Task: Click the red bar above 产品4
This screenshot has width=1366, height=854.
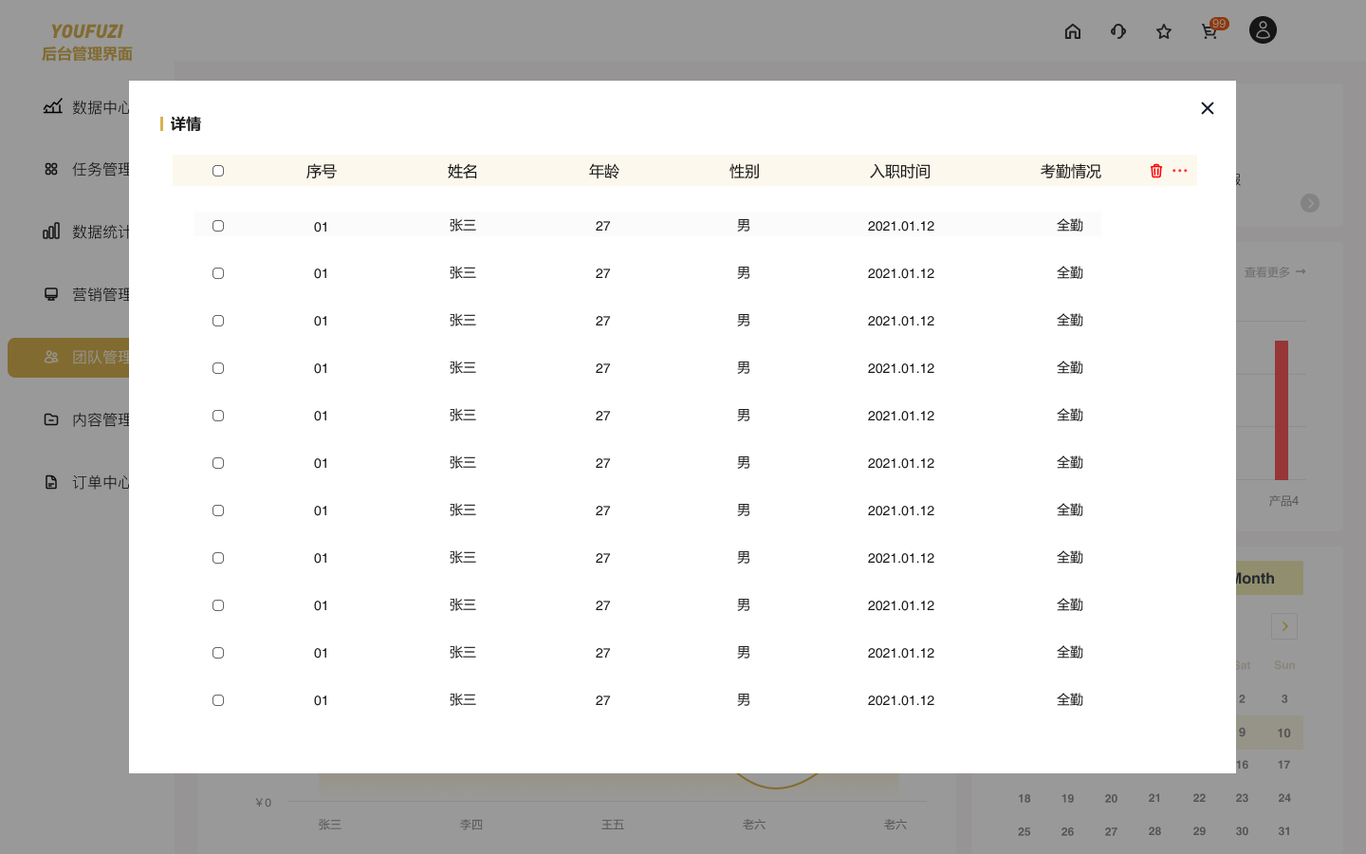Action: [1281, 410]
